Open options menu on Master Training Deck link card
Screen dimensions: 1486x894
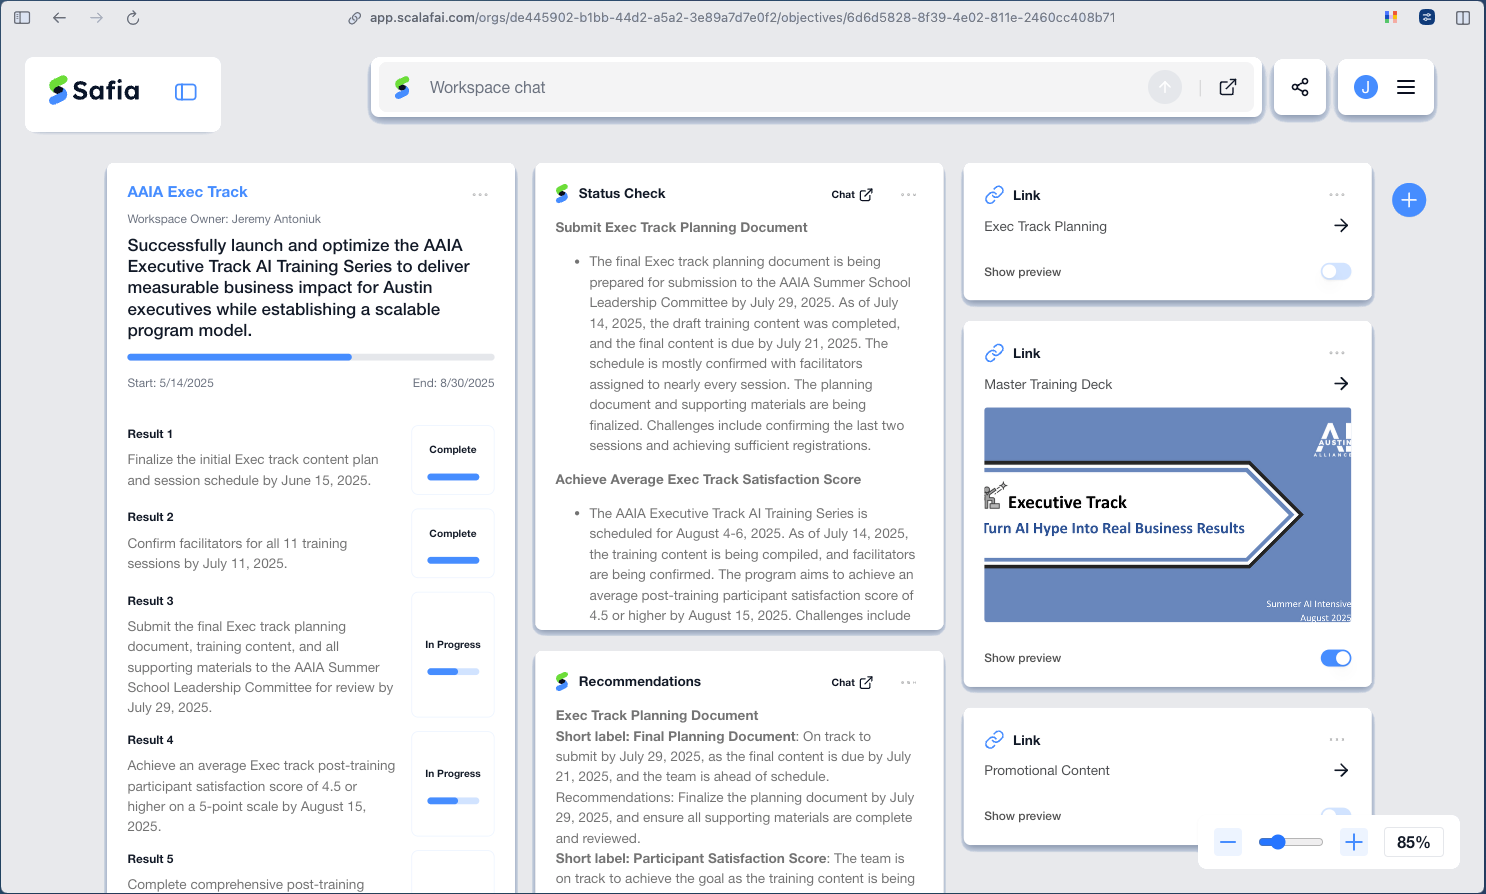1337,353
